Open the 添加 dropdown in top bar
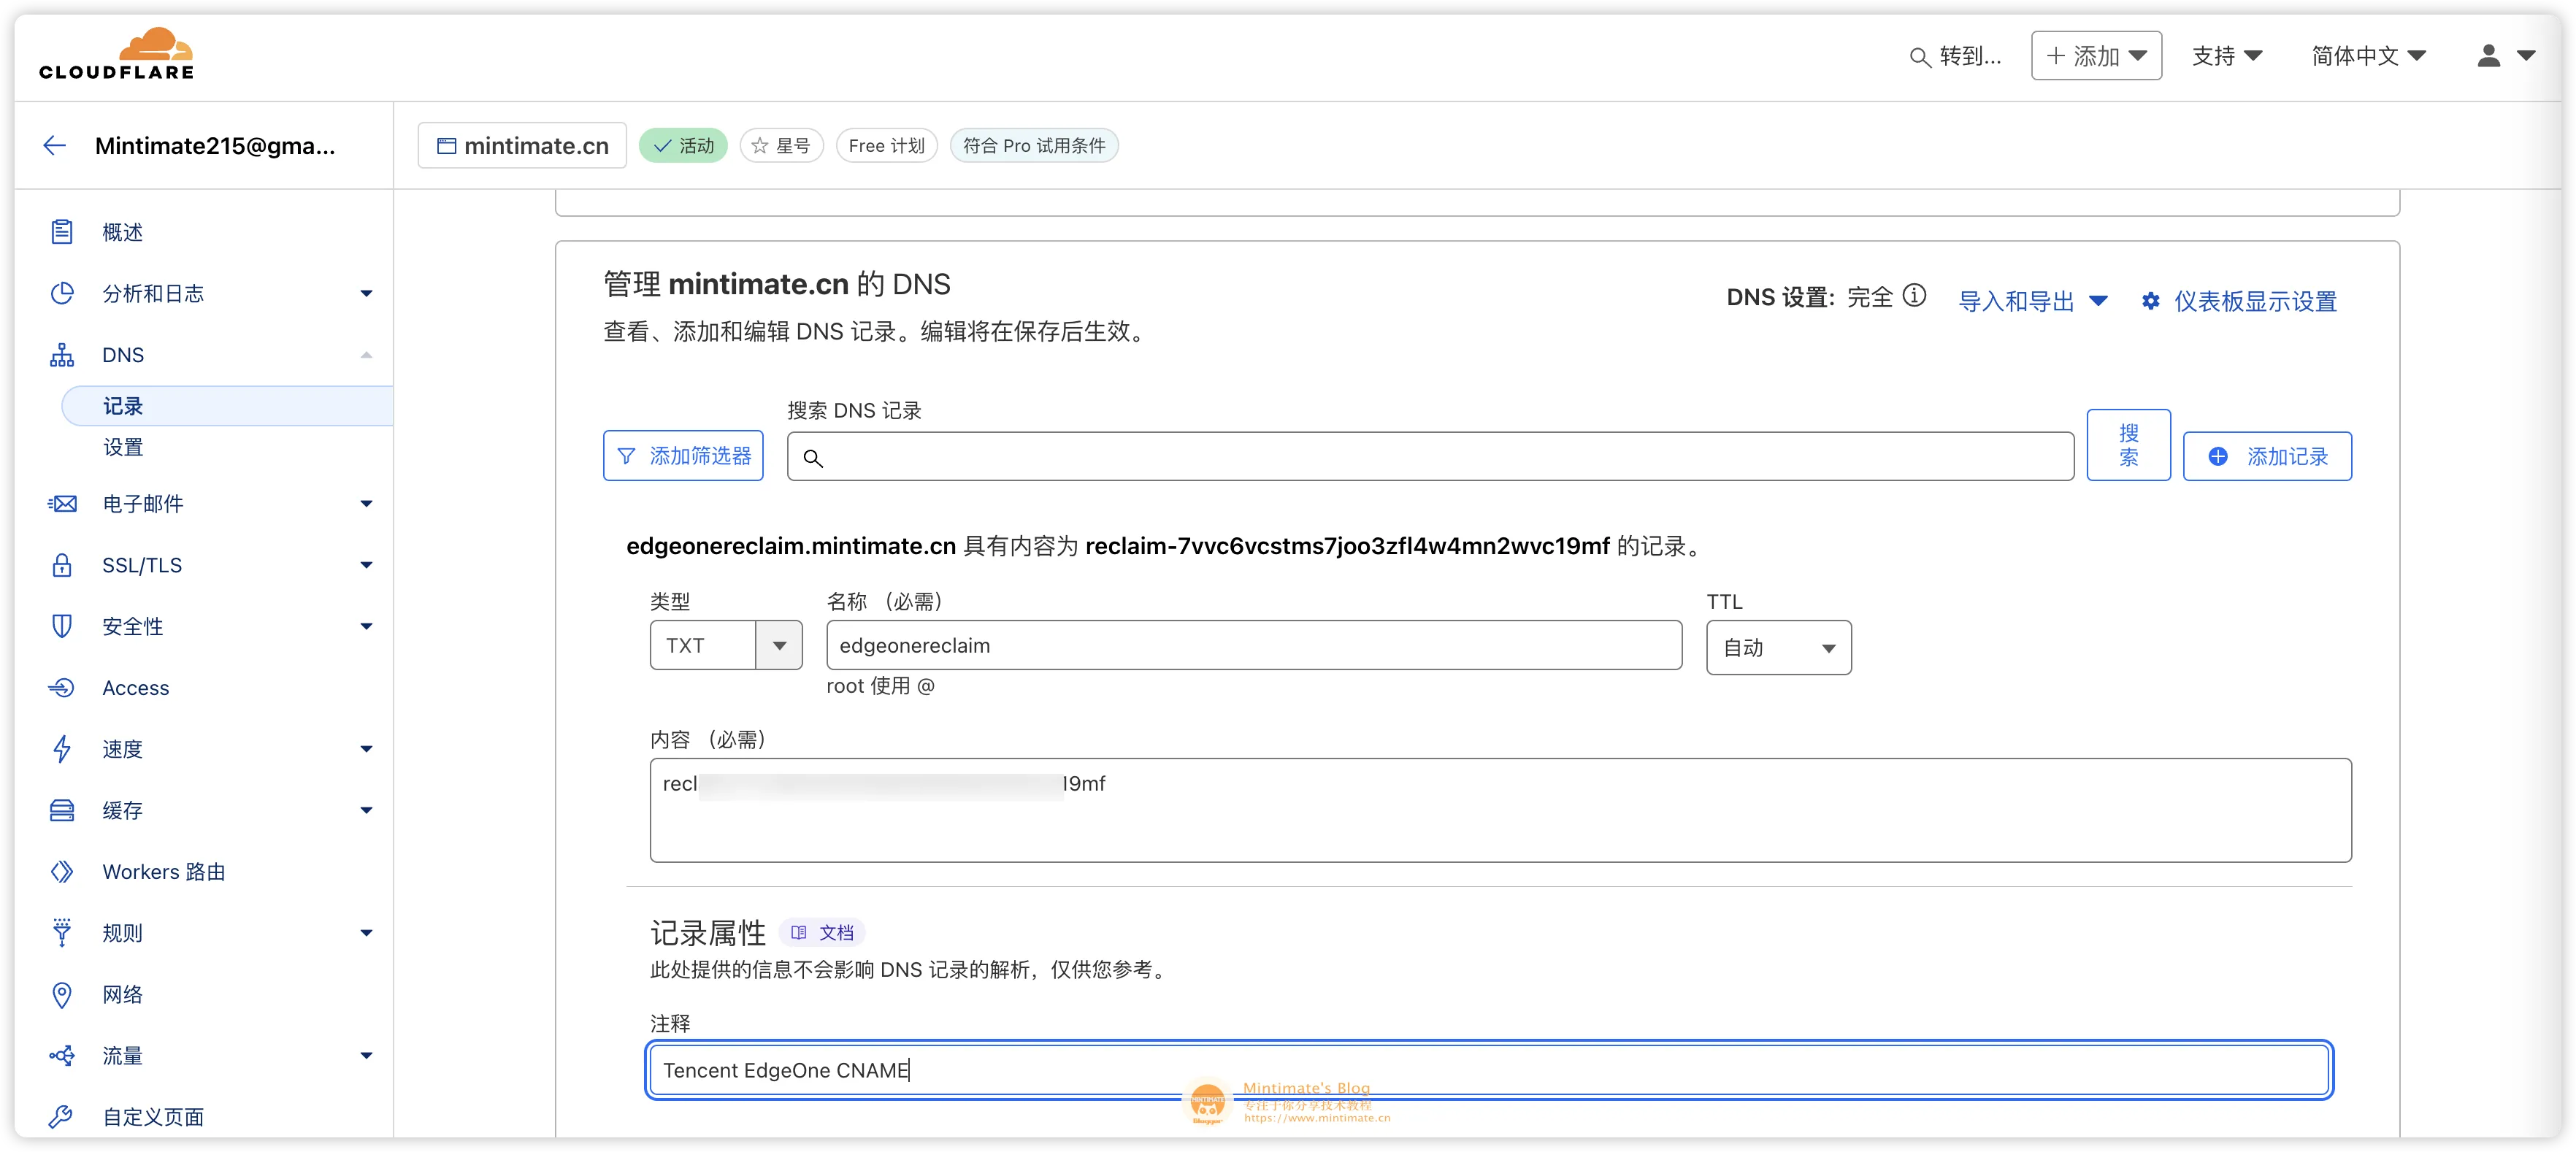This screenshot has height=1152, width=2576. pos(2096,56)
